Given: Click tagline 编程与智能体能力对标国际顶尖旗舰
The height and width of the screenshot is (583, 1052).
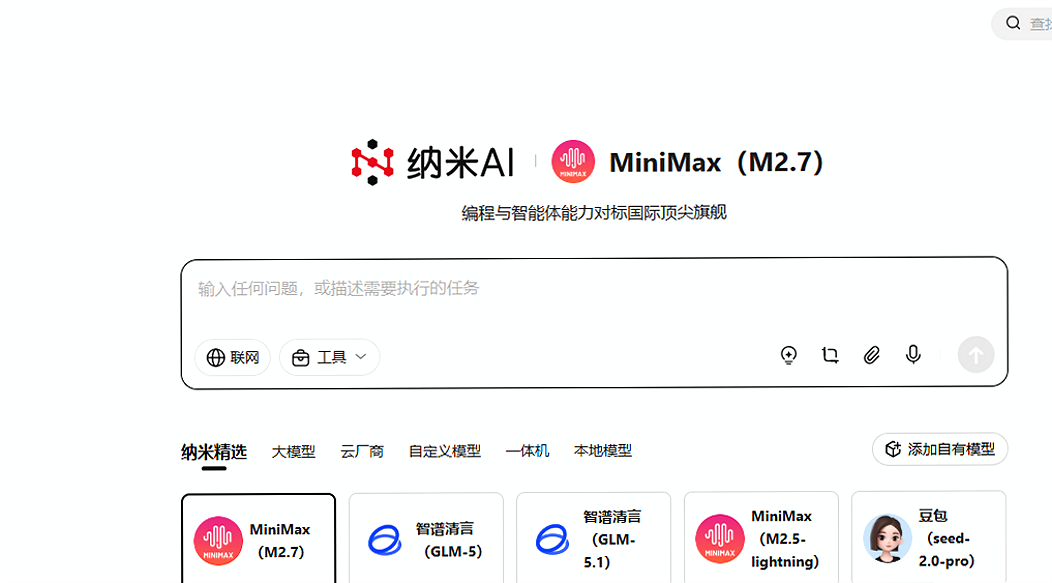Looking at the screenshot, I should tap(594, 213).
